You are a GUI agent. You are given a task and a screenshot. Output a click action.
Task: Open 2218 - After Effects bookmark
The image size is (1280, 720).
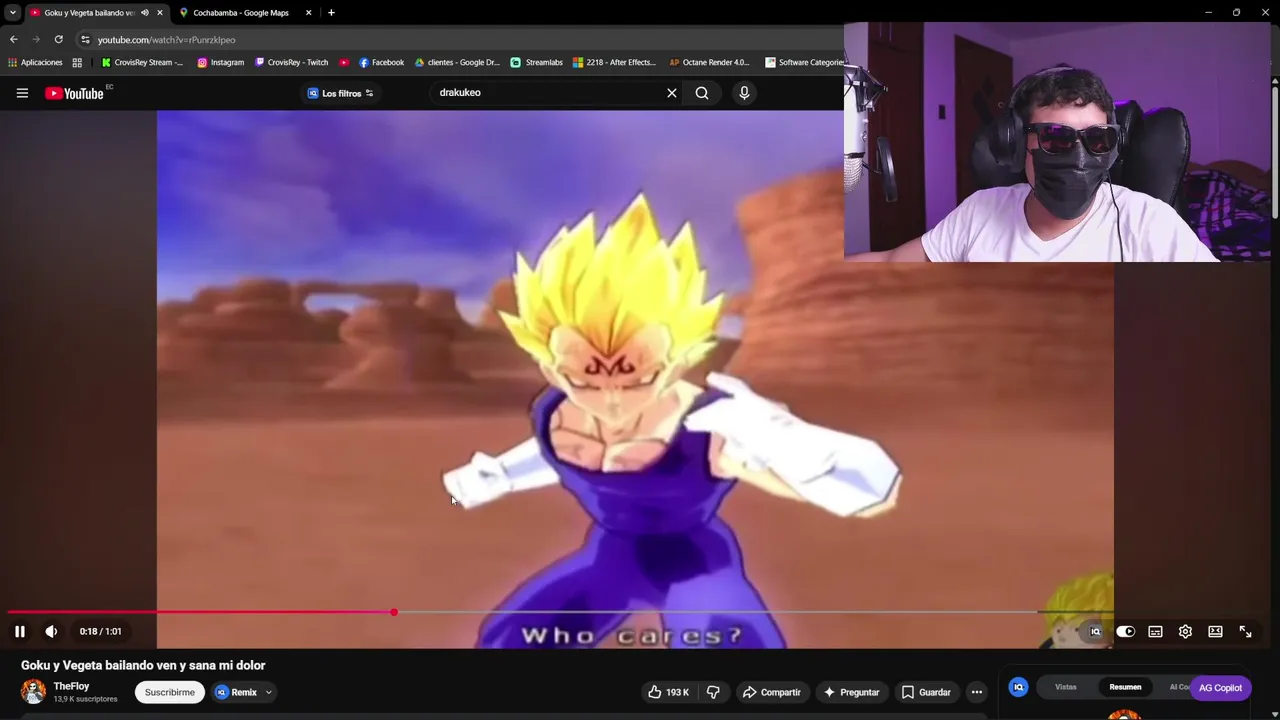pyautogui.click(x=614, y=62)
